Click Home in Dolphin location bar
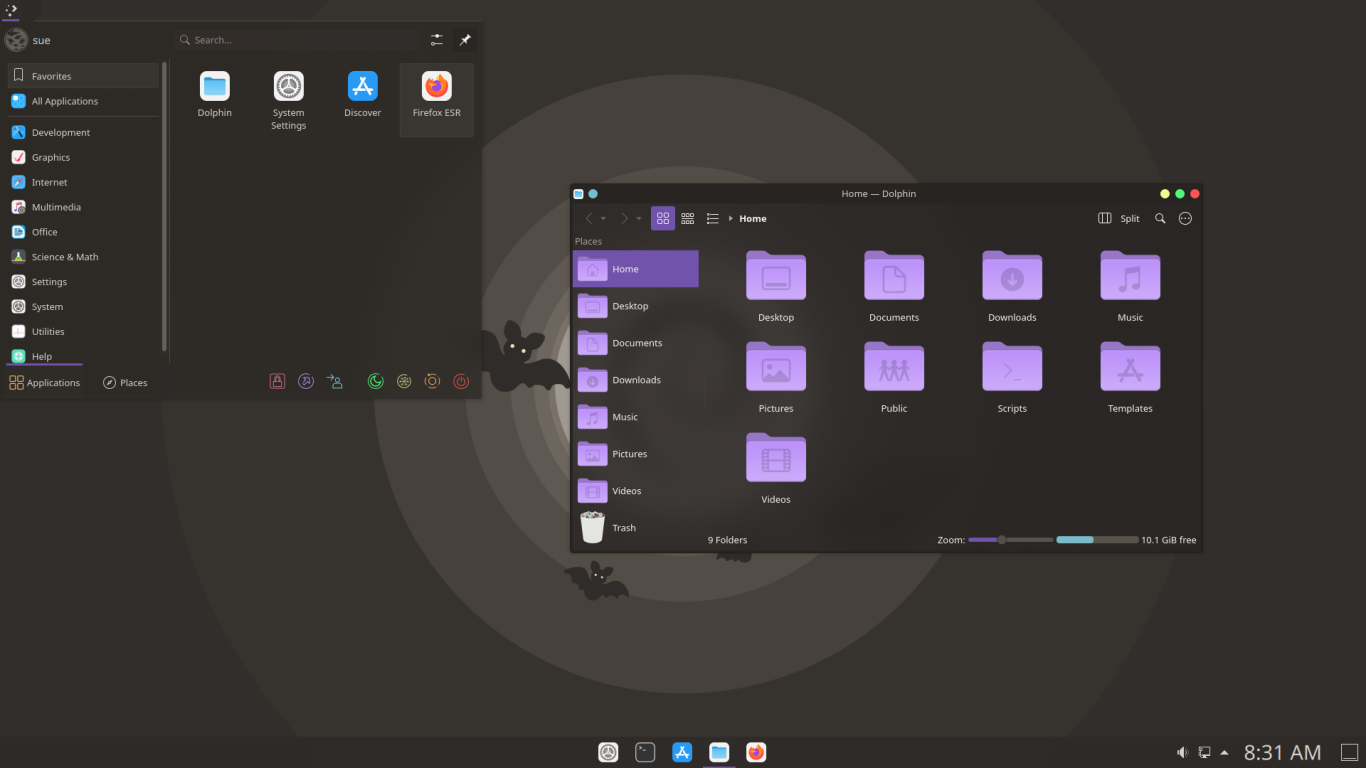This screenshot has width=1366, height=768. point(753,219)
